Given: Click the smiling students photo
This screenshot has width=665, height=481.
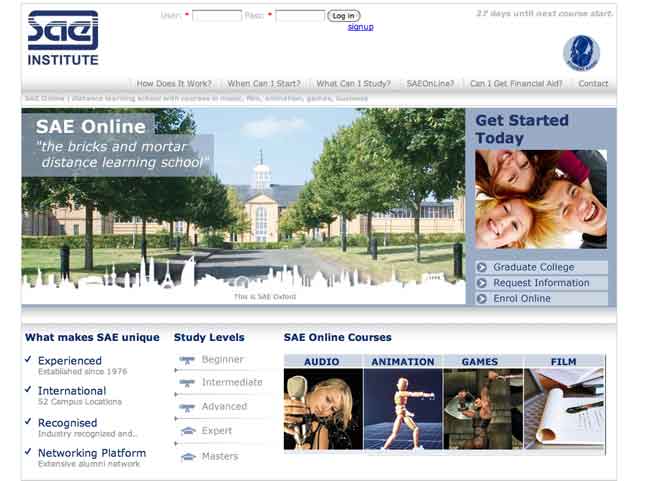Looking at the screenshot, I should [541, 199].
